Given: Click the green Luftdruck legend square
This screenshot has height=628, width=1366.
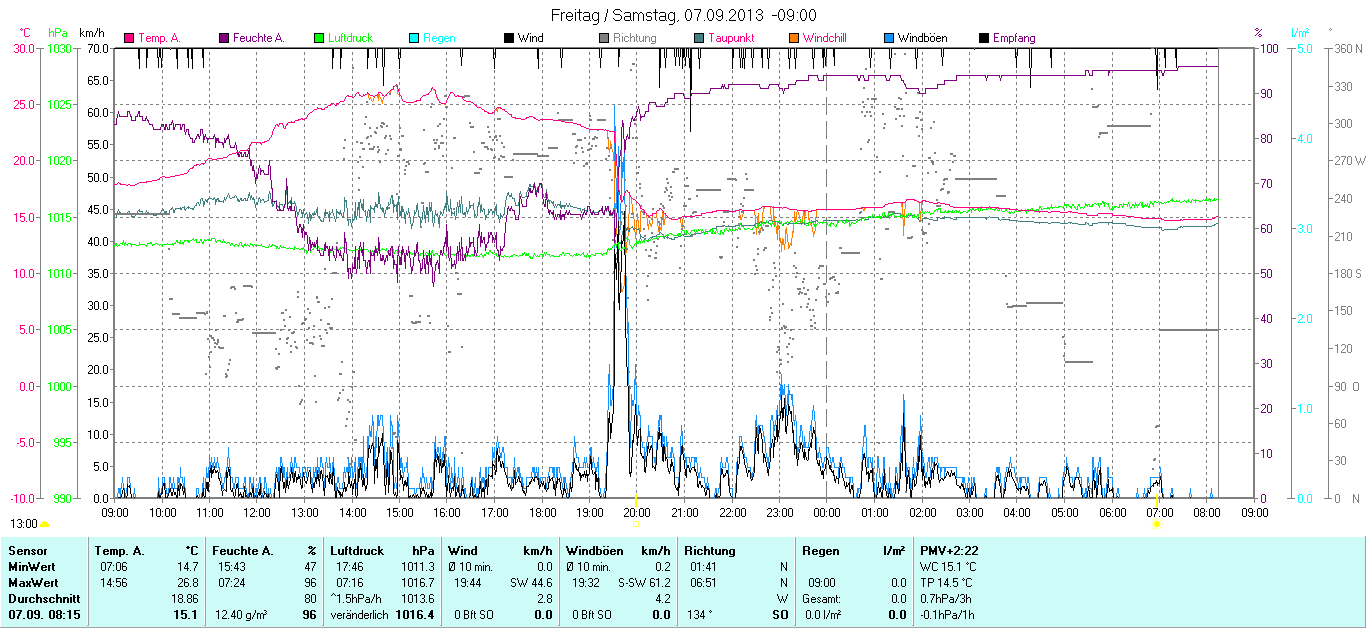Looking at the screenshot, I should [x=319, y=38].
